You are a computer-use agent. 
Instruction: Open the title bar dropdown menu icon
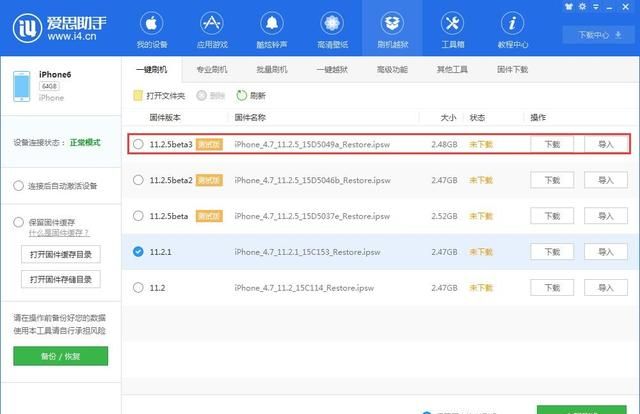(x=596, y=7)
